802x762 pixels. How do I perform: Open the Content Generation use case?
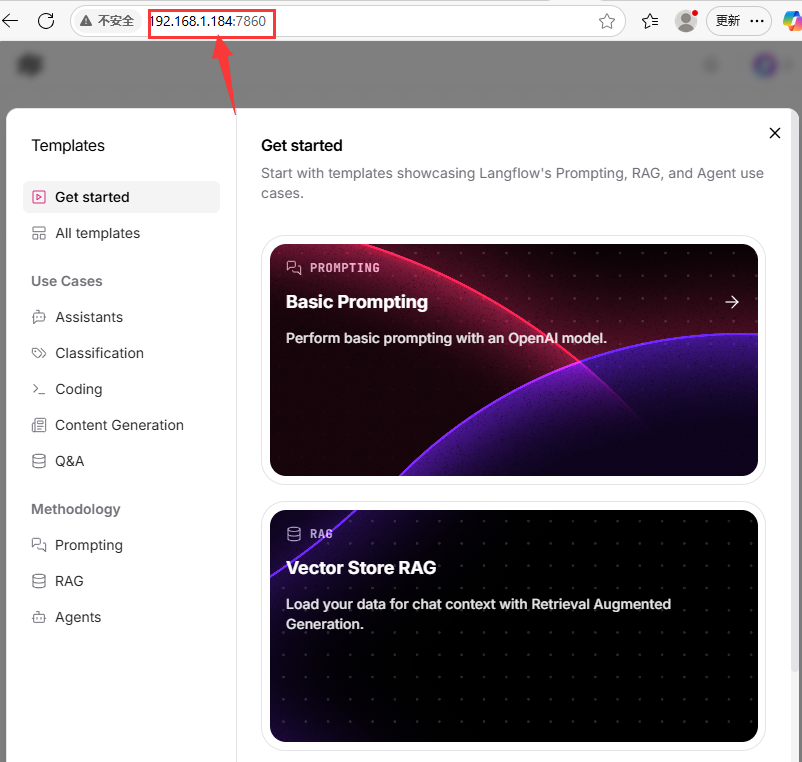click(x=122, y=425)
